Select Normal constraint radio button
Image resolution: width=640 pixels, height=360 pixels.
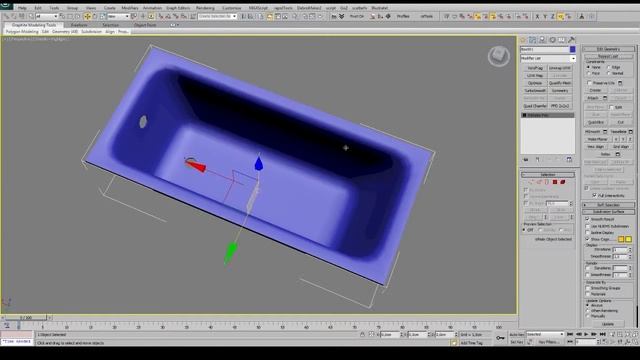[x=609, y=73]
